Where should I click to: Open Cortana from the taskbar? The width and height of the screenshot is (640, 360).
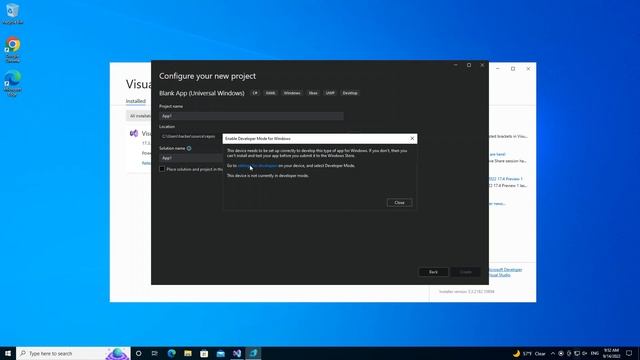click(138, 353)
